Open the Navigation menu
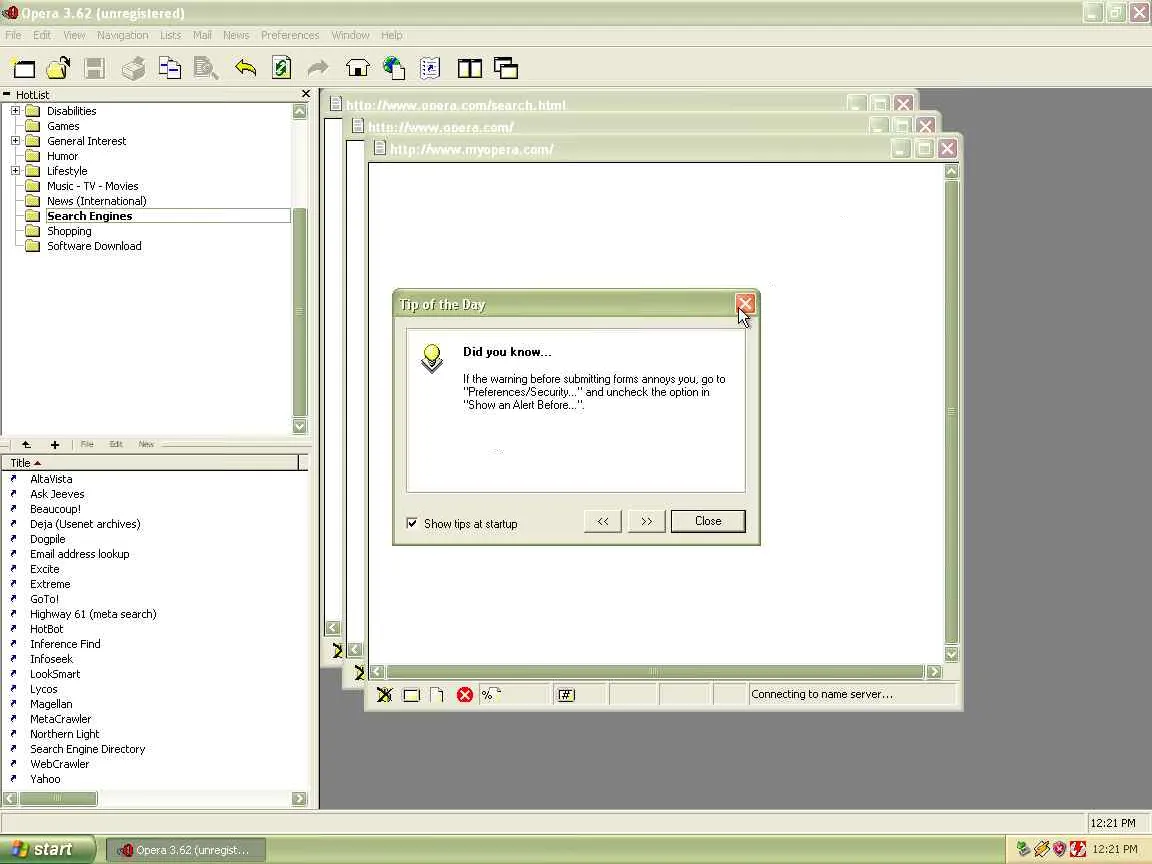The height and width of the screenshot is (864, 1152). click(122, 35)
